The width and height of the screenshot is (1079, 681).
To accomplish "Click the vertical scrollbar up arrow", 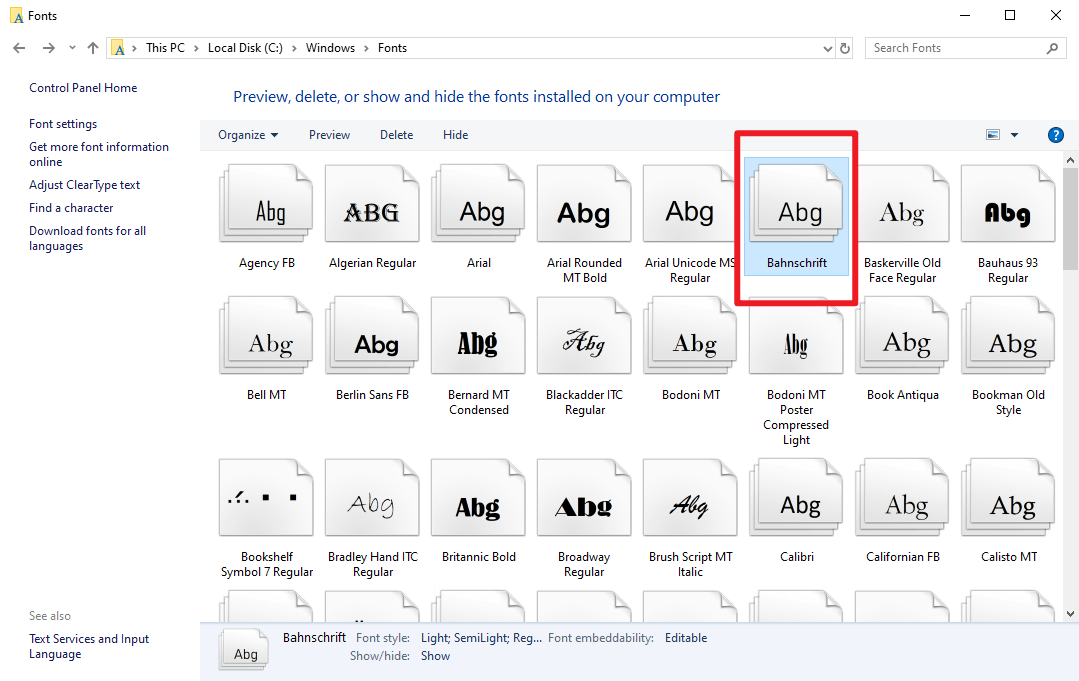I will tap(1070, 160).
